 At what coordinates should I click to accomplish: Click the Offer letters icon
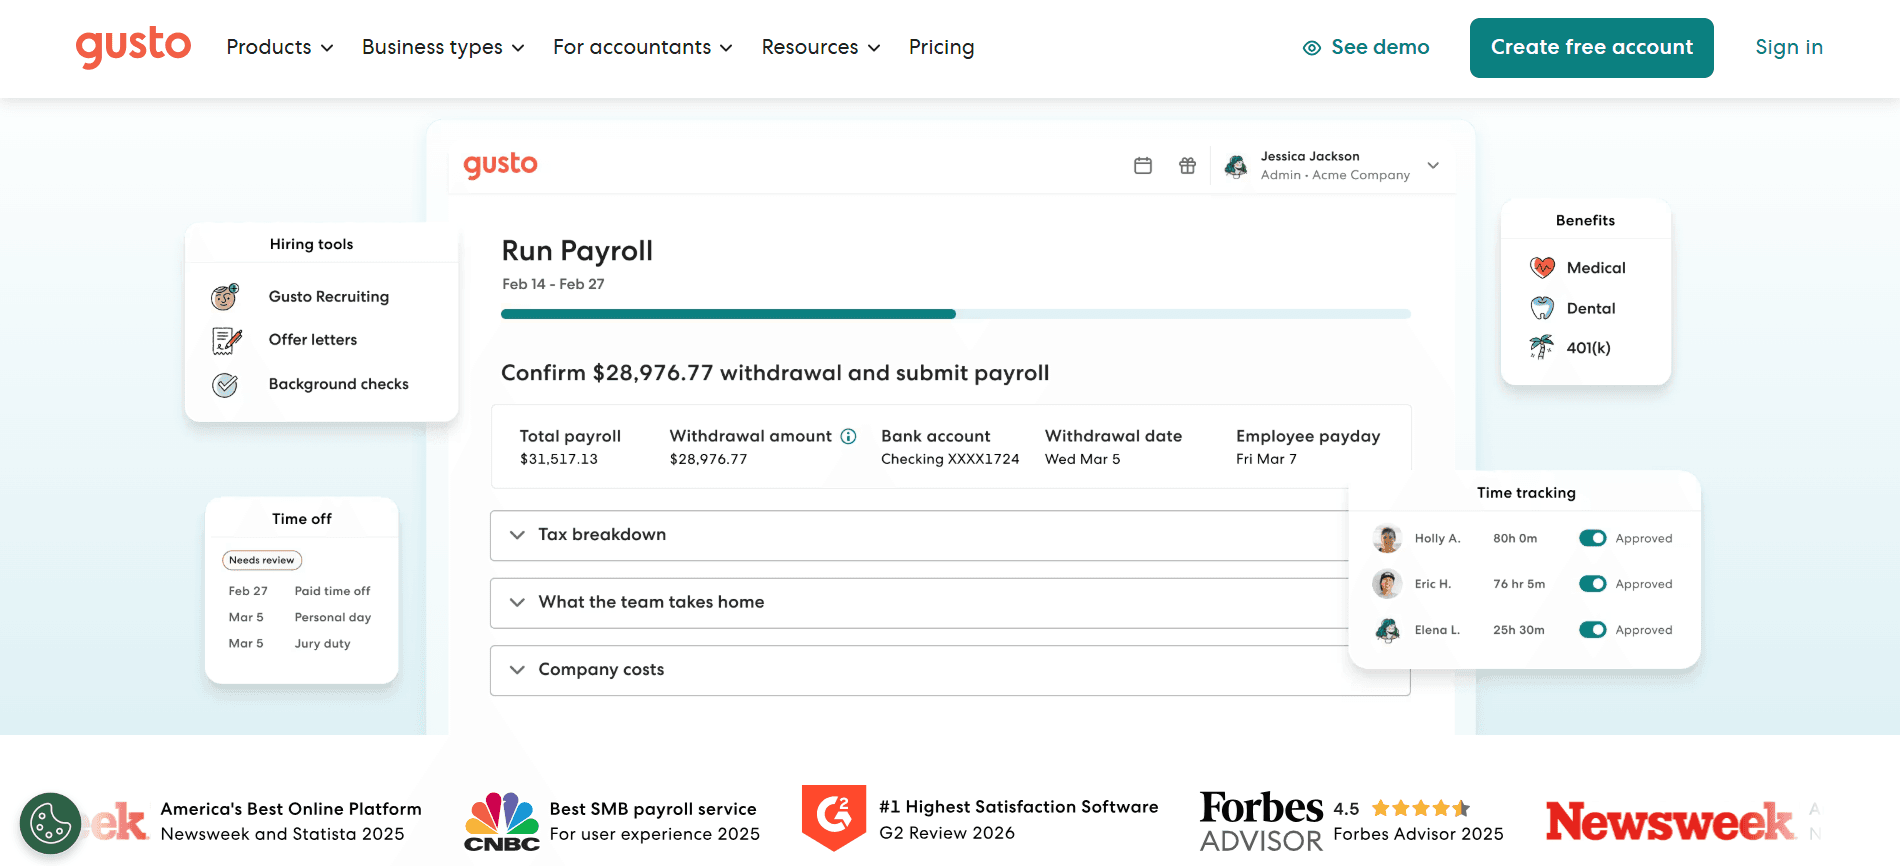[227, 341]
